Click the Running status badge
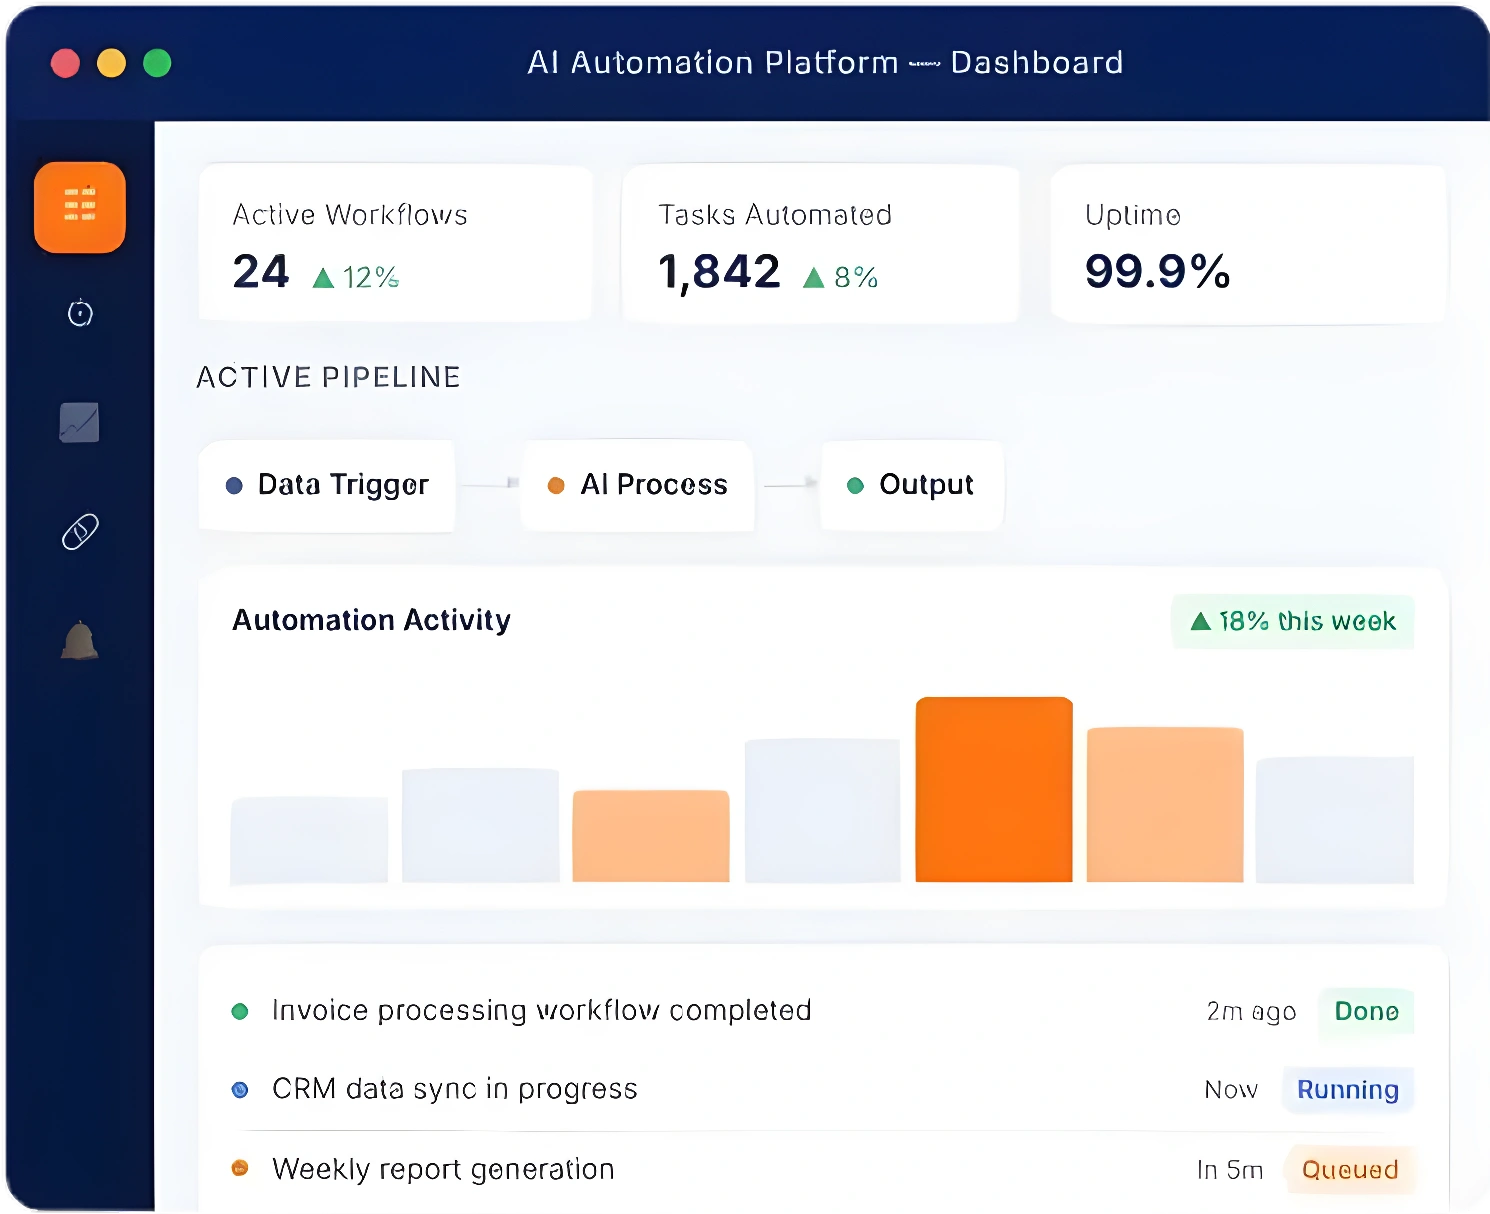 click(x=1348, y=1090)
